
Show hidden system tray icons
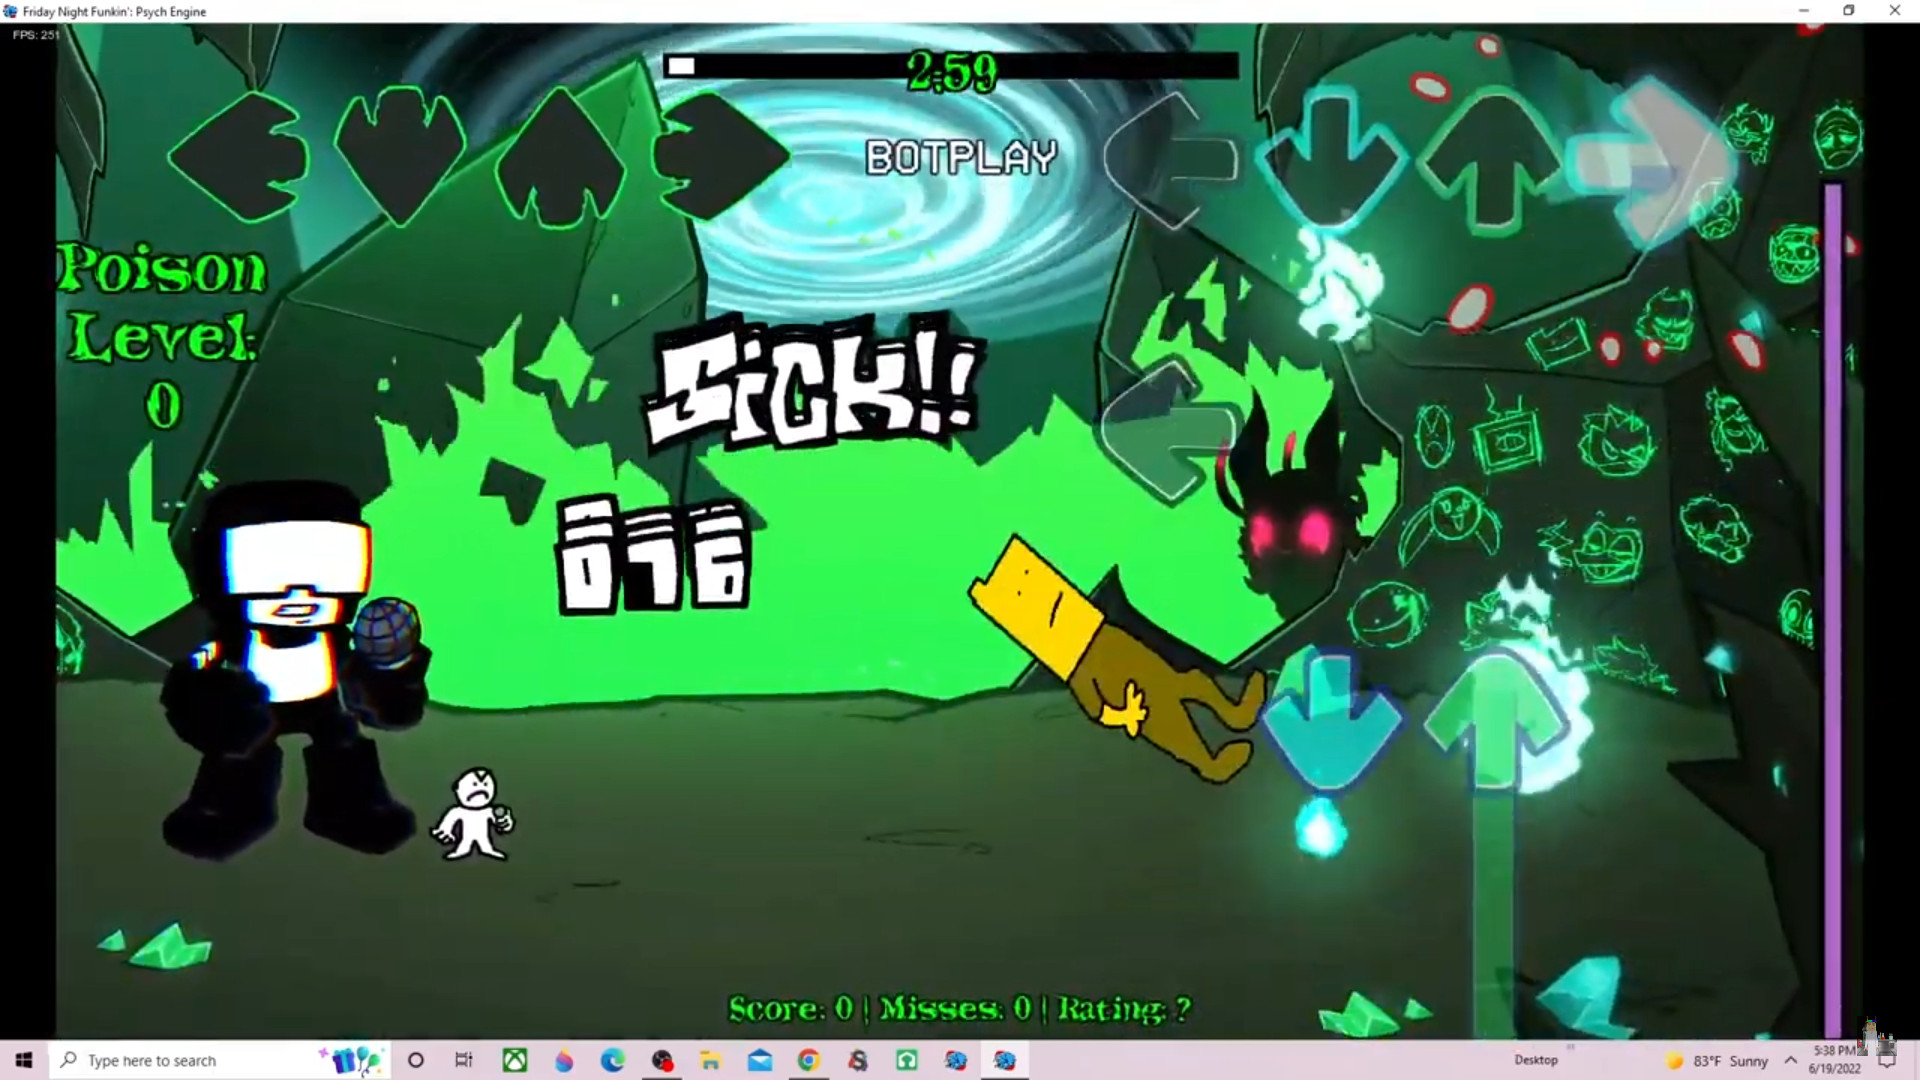pyautogui.click(x=1791, y=1060)
